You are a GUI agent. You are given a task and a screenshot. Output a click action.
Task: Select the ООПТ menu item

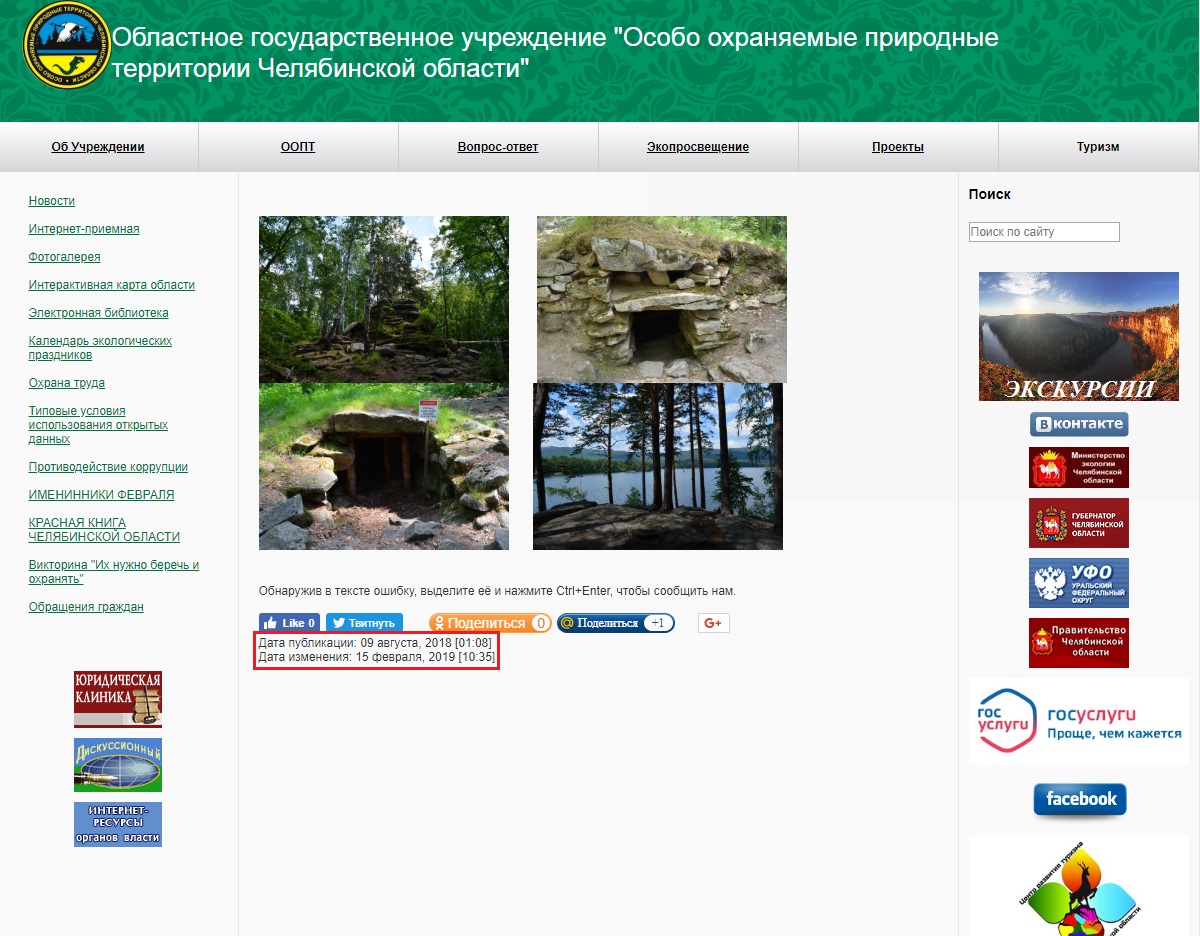tap(298, 147)
